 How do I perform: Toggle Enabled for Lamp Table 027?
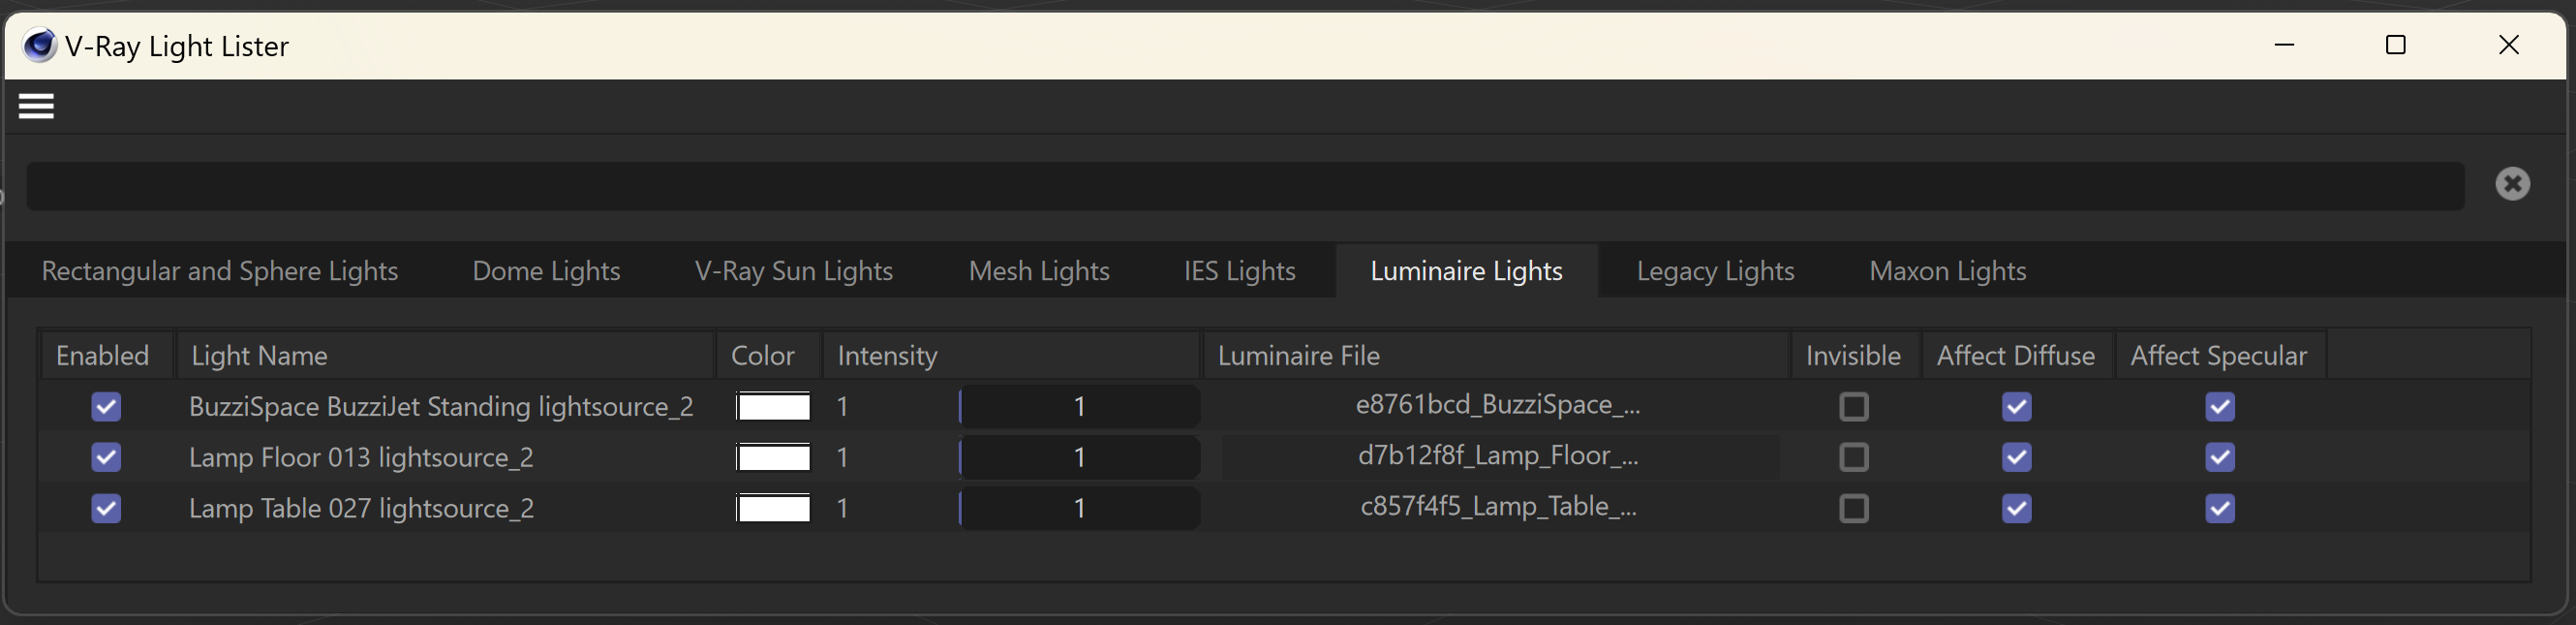pyautogui.click(x=106, y=509)
